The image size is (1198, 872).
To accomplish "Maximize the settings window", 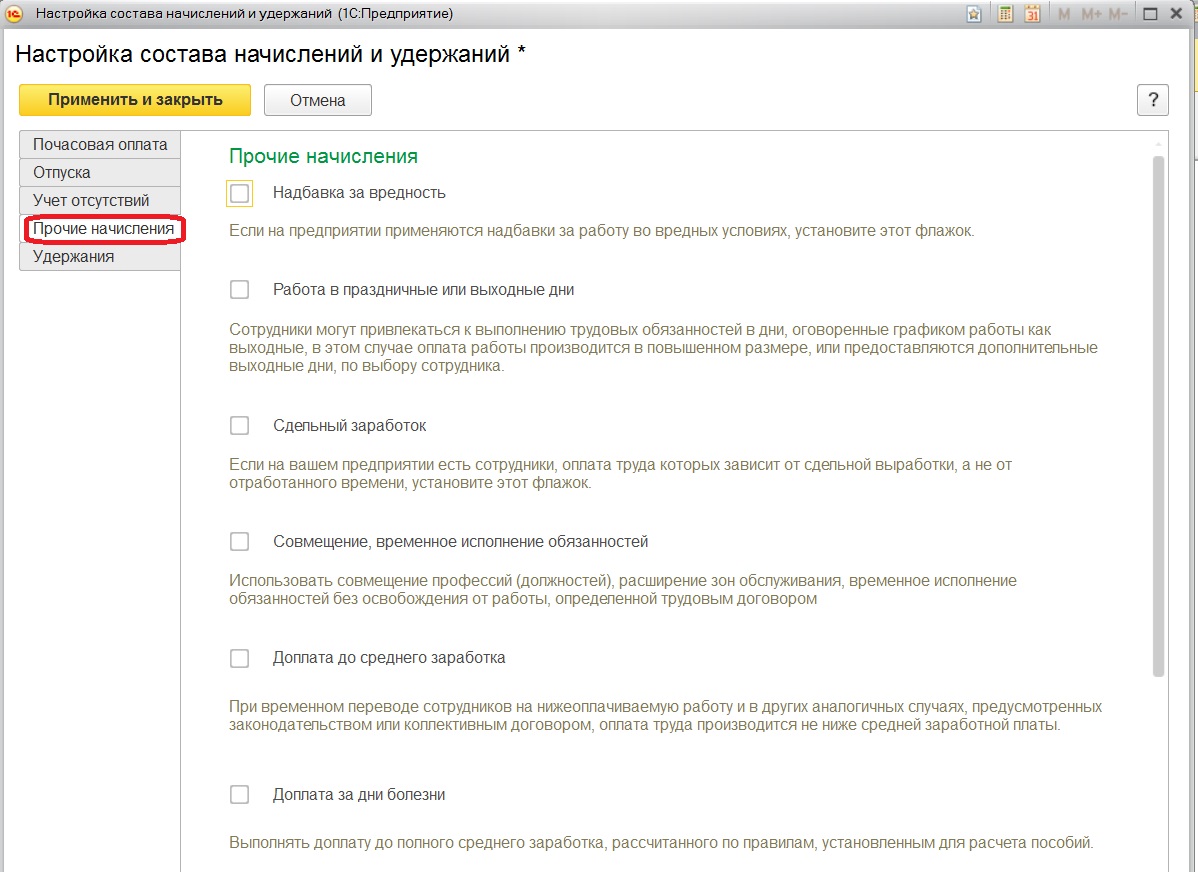I will coord(1150,14).
